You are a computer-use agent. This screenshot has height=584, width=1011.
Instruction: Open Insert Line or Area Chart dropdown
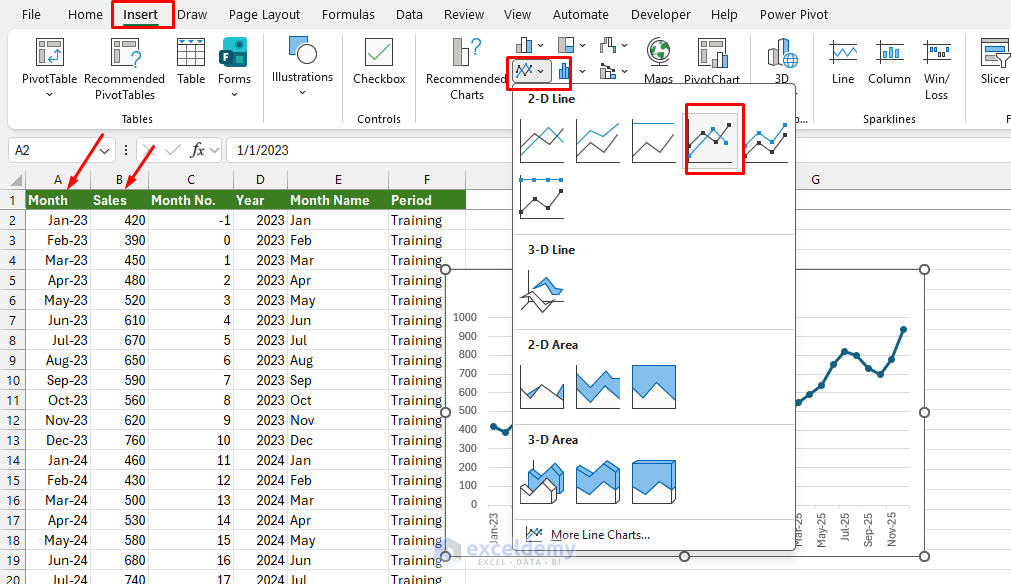click(531, 71)
